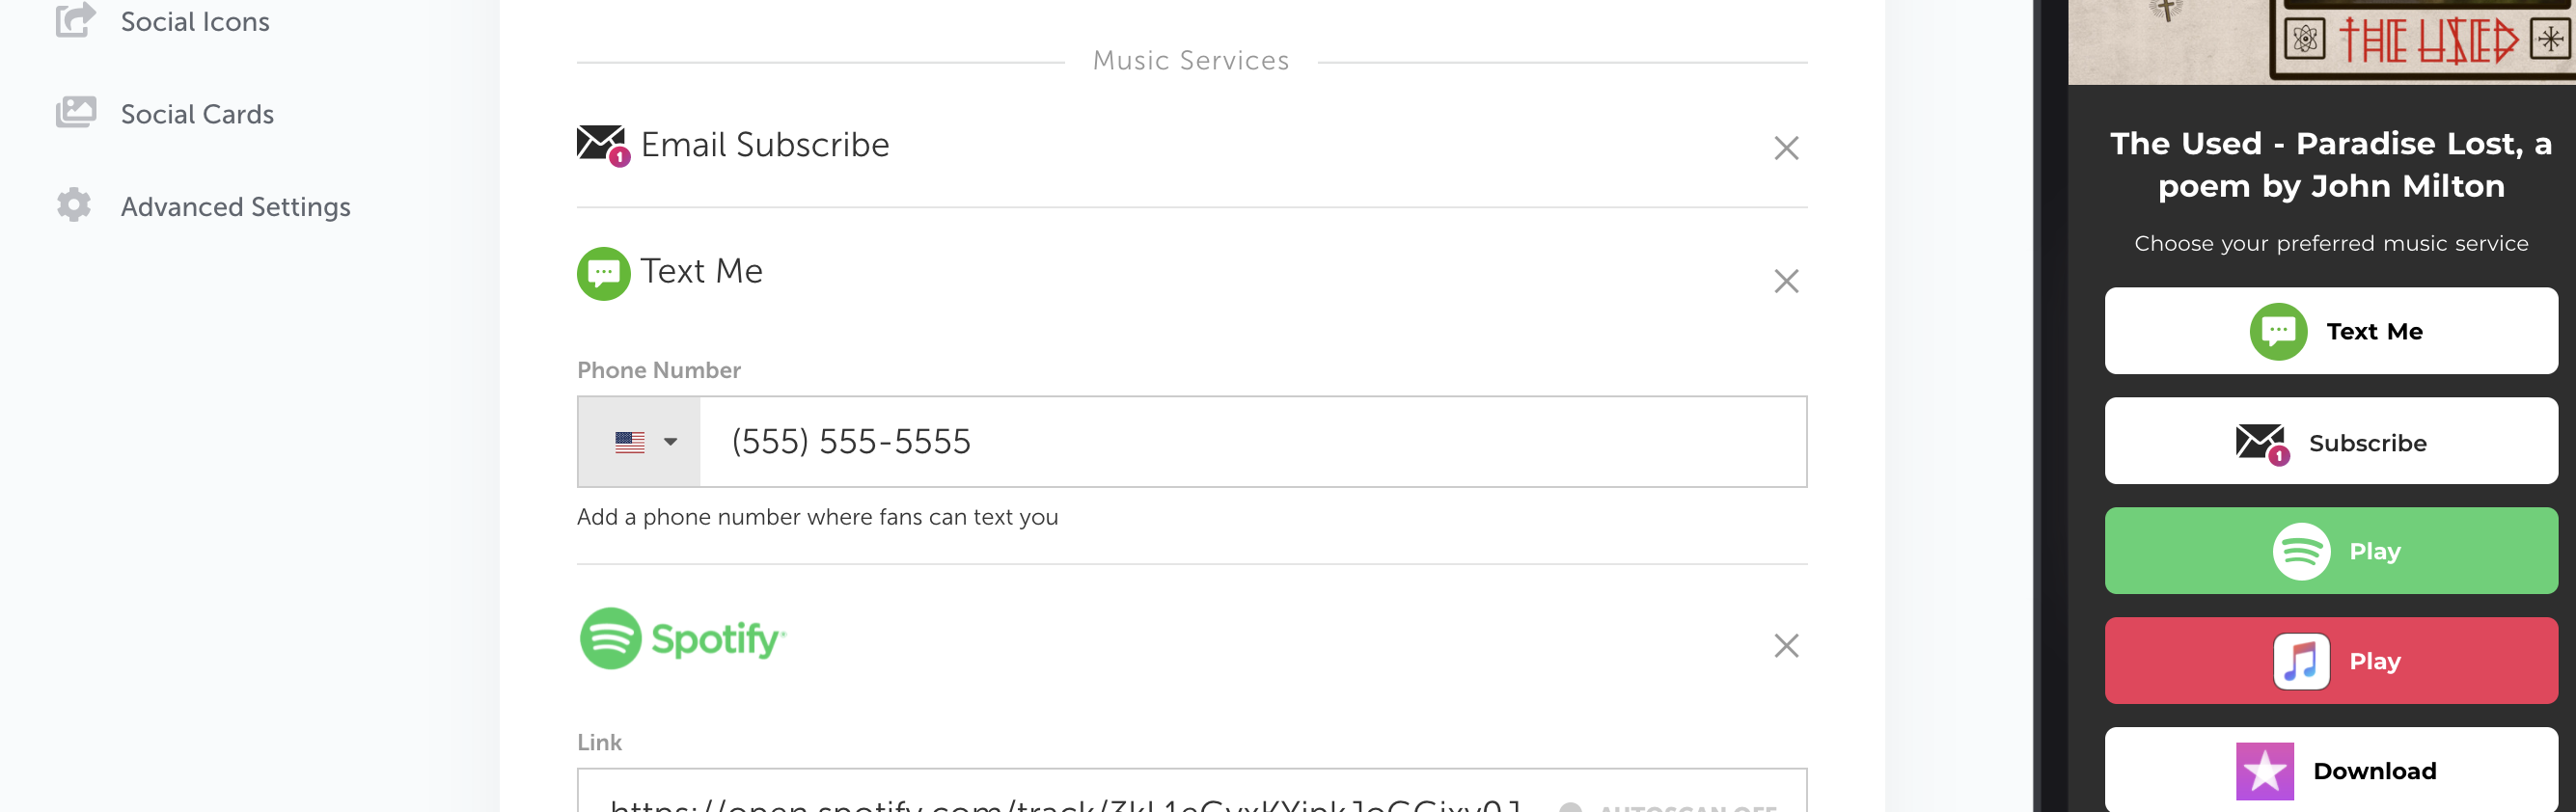Click the green Text Me chat icon
The width and height of the screenshot is (2576, 812).
(x=604, y=273)
